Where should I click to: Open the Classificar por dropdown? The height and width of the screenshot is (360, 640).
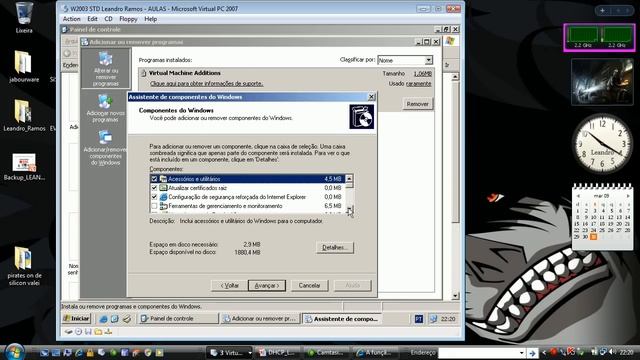pyautogui.click(x=429, y=60)
